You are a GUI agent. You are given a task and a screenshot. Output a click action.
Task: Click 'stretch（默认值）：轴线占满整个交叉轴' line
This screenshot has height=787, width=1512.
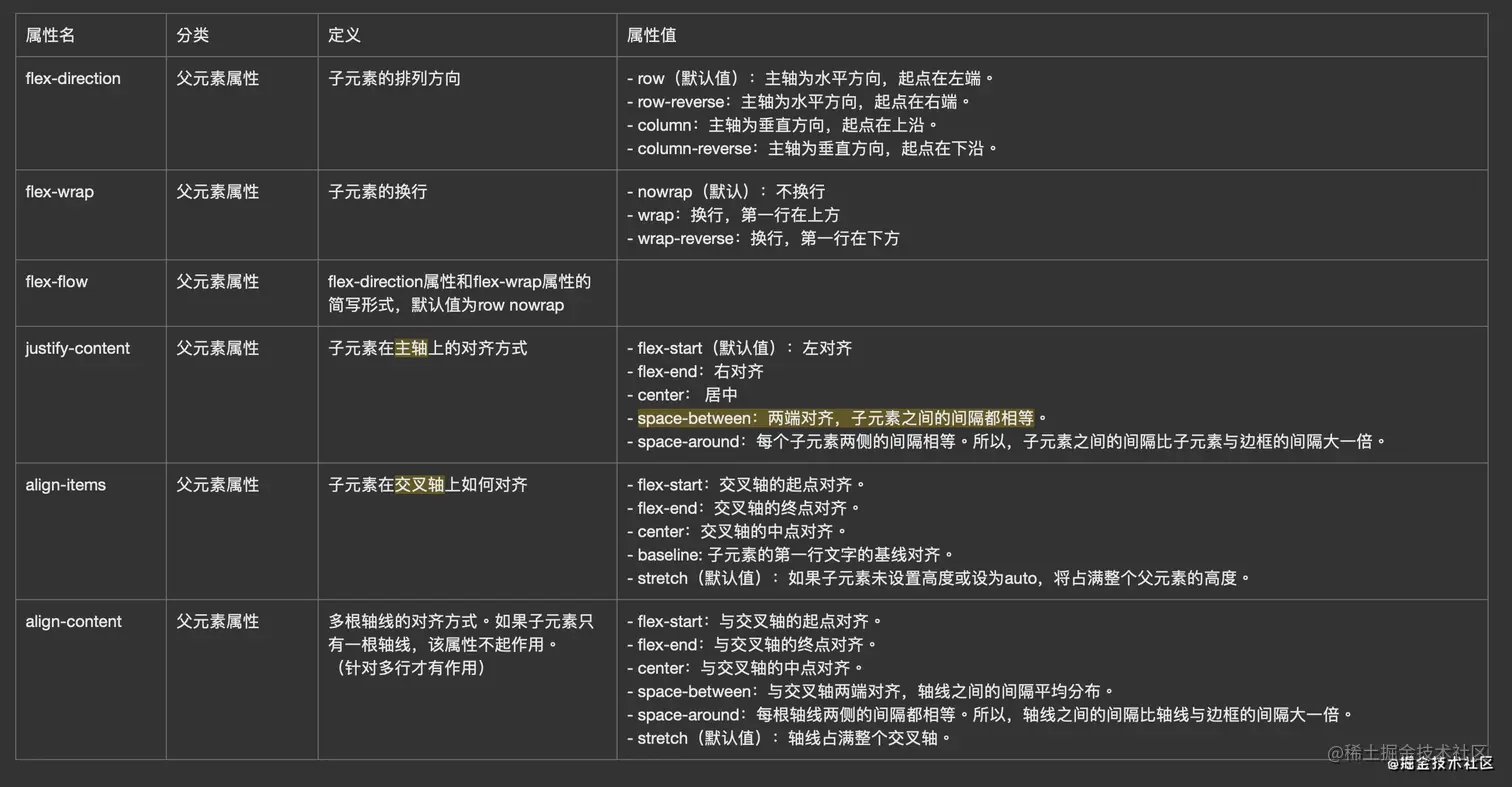coord(788,738)
